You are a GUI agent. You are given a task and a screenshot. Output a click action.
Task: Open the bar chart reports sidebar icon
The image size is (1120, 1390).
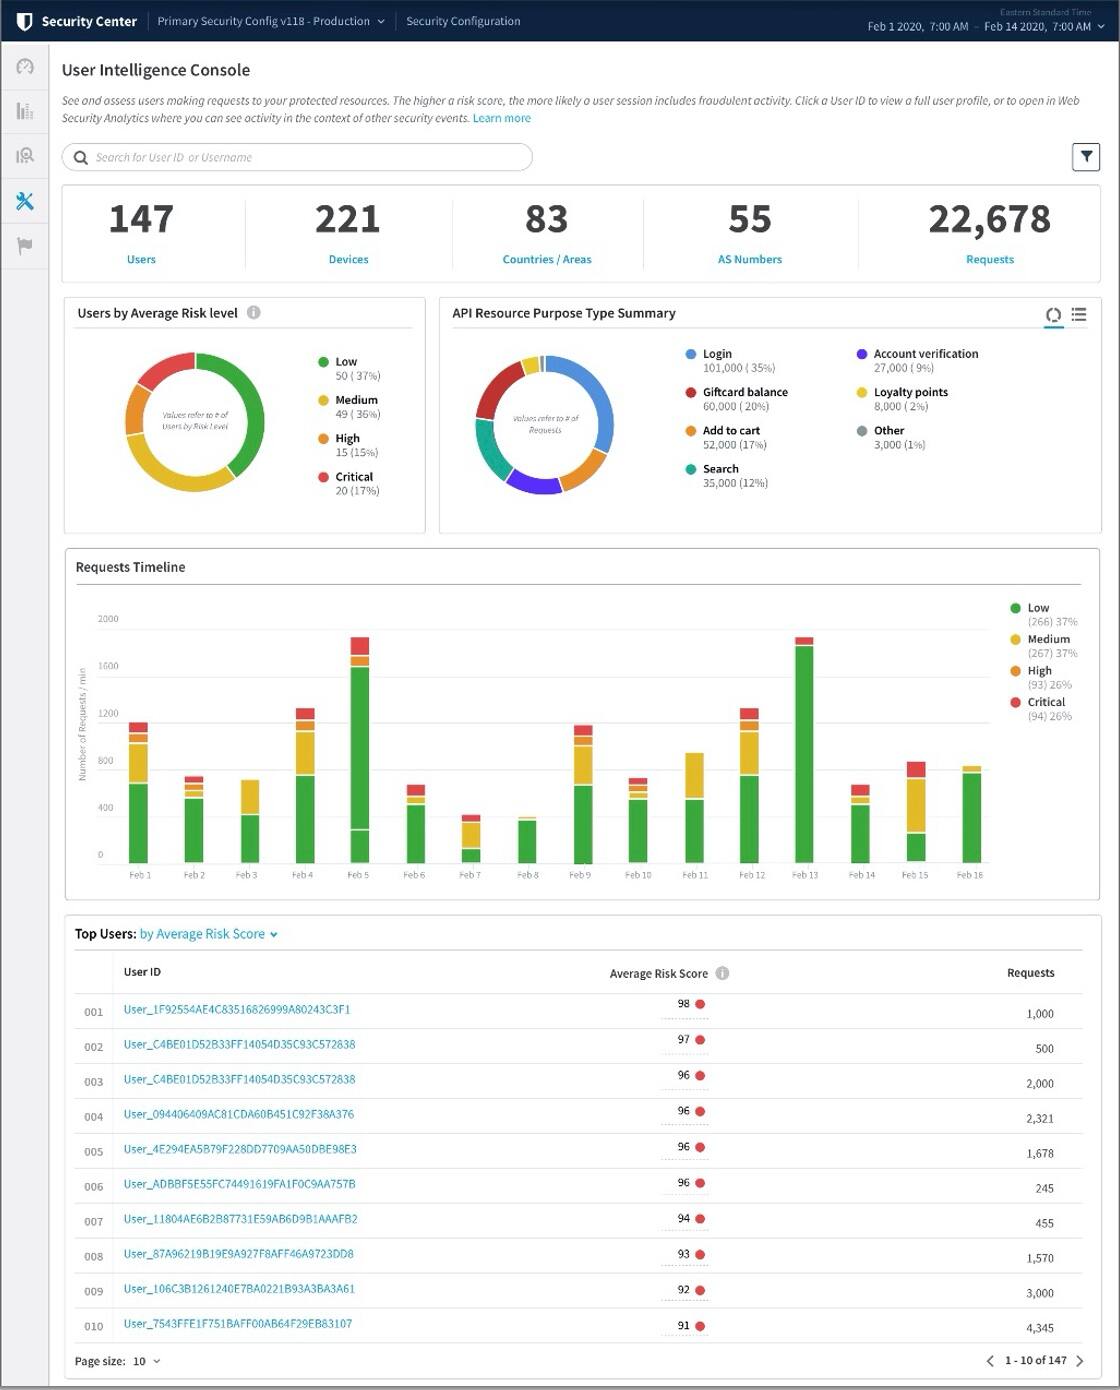25,111
